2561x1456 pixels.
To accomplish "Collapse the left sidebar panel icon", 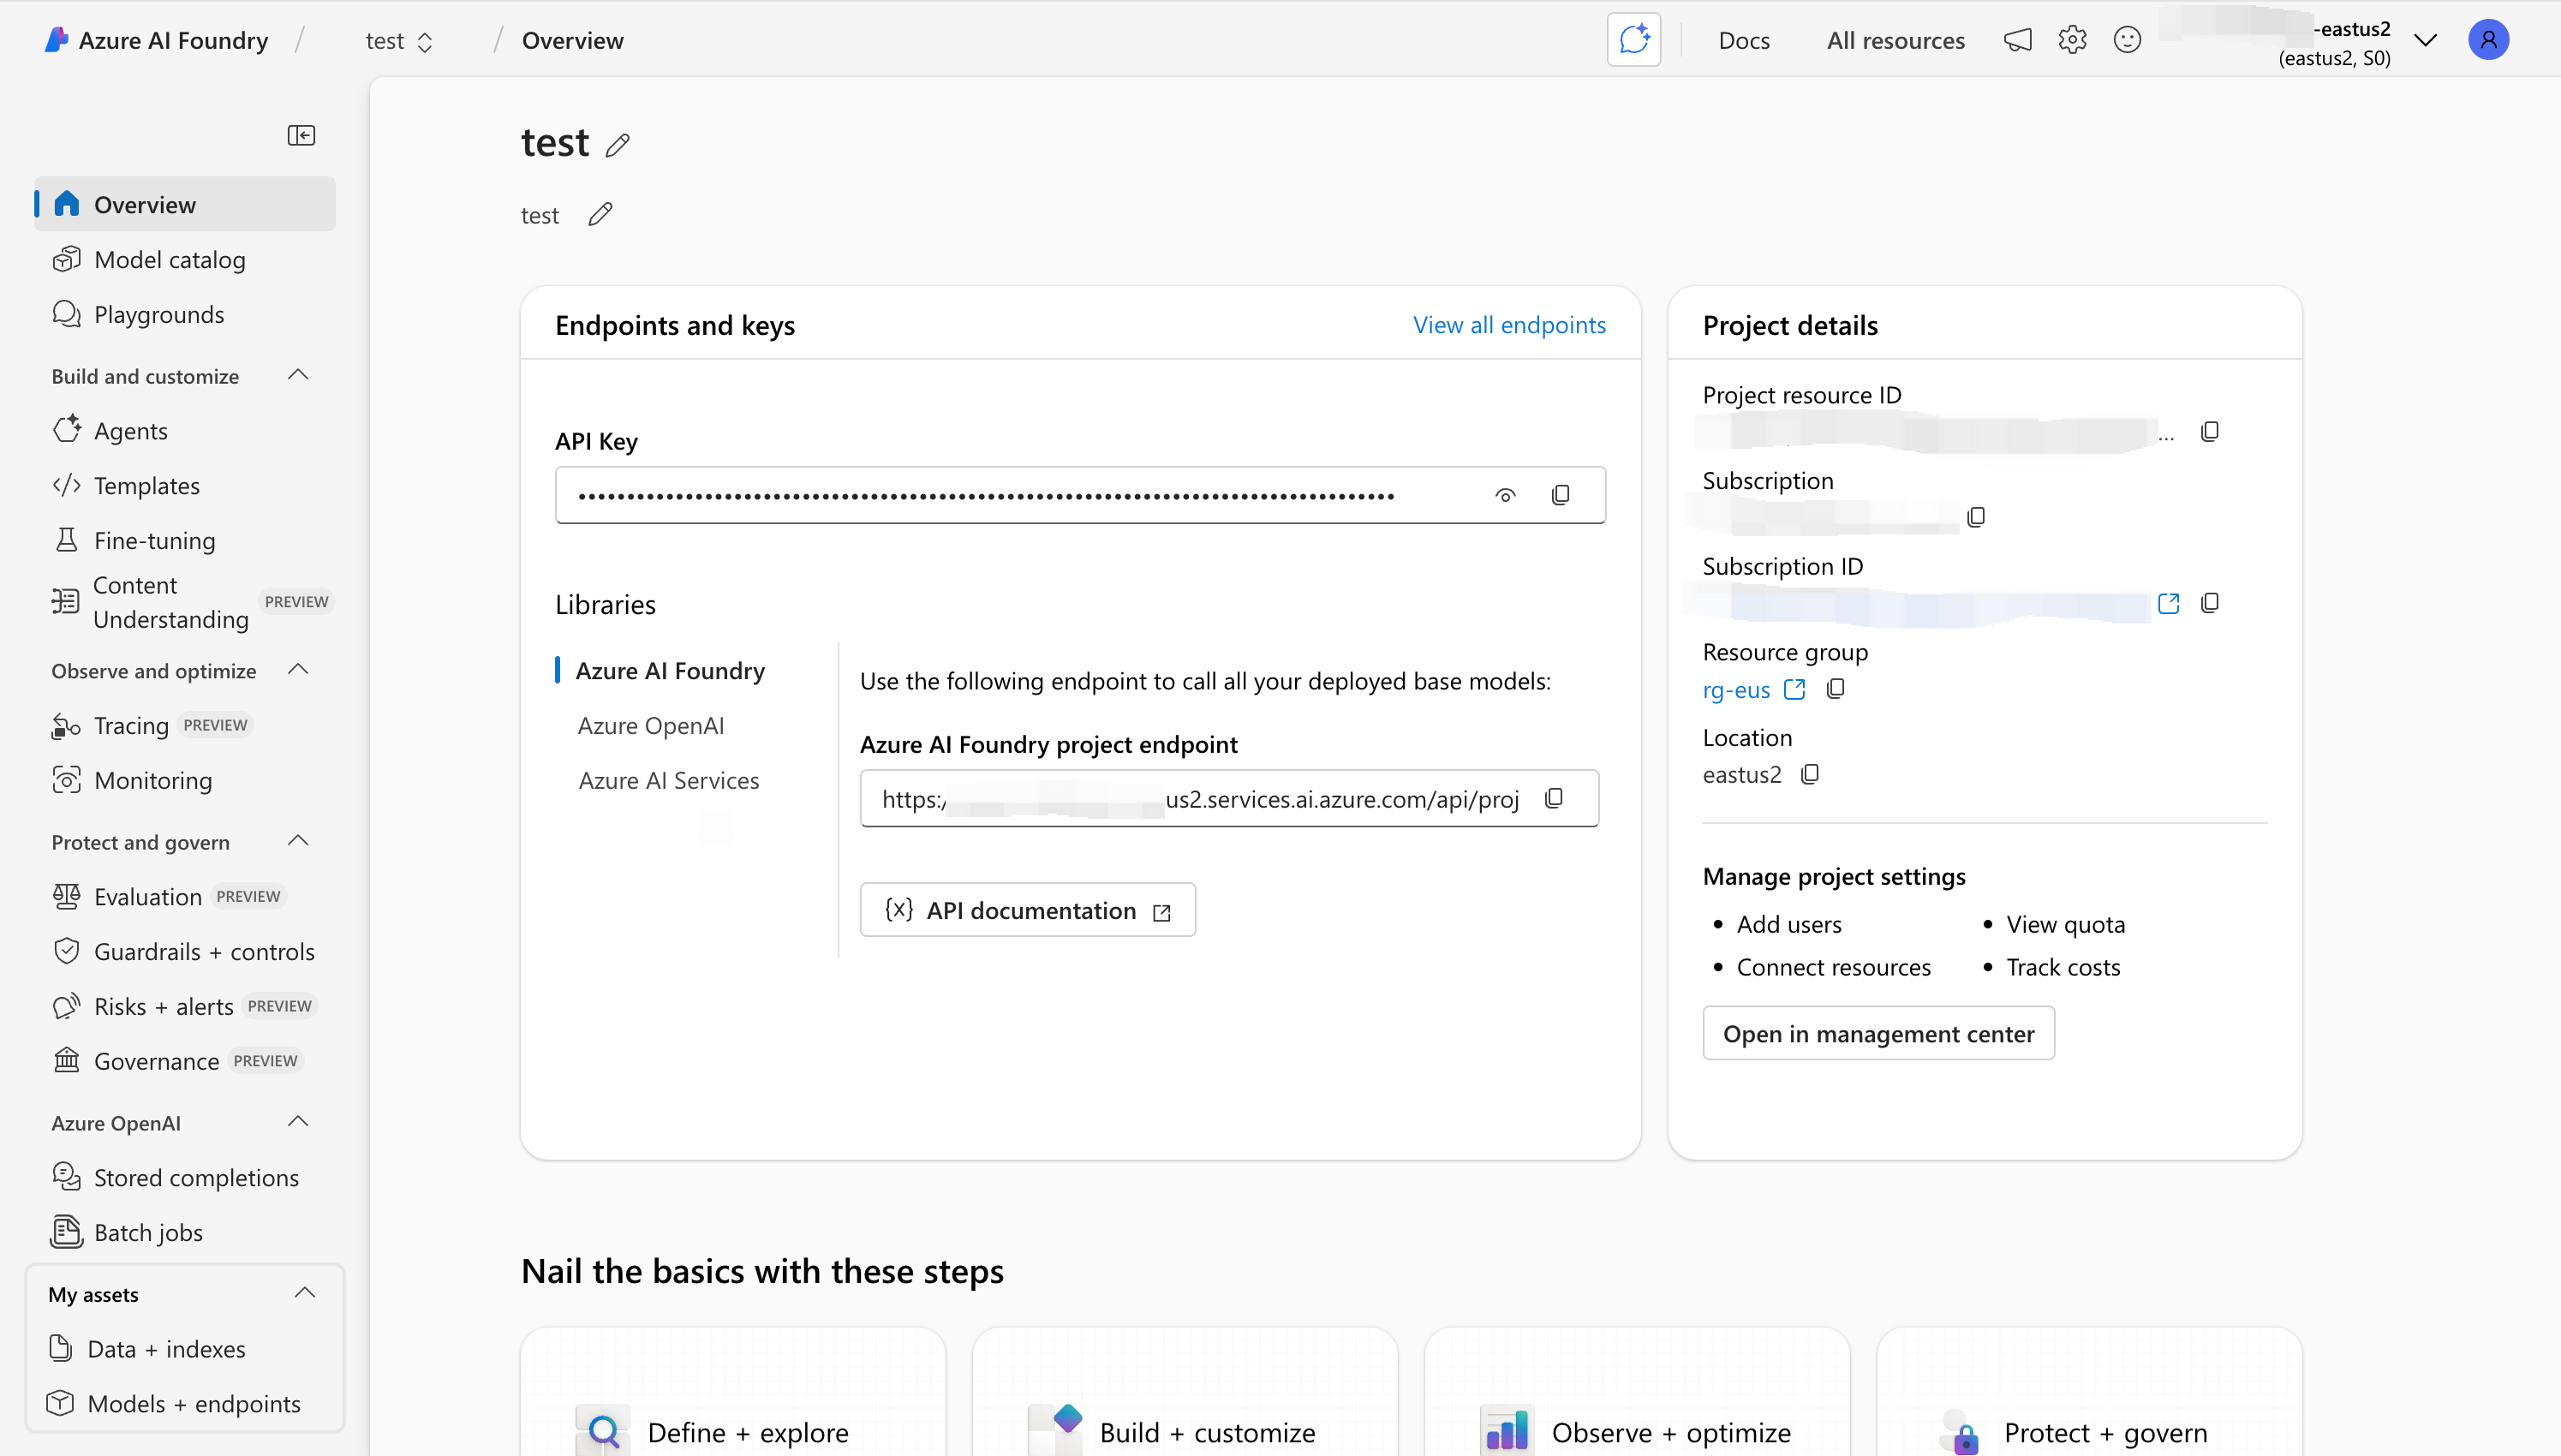I will click(301, 135).
